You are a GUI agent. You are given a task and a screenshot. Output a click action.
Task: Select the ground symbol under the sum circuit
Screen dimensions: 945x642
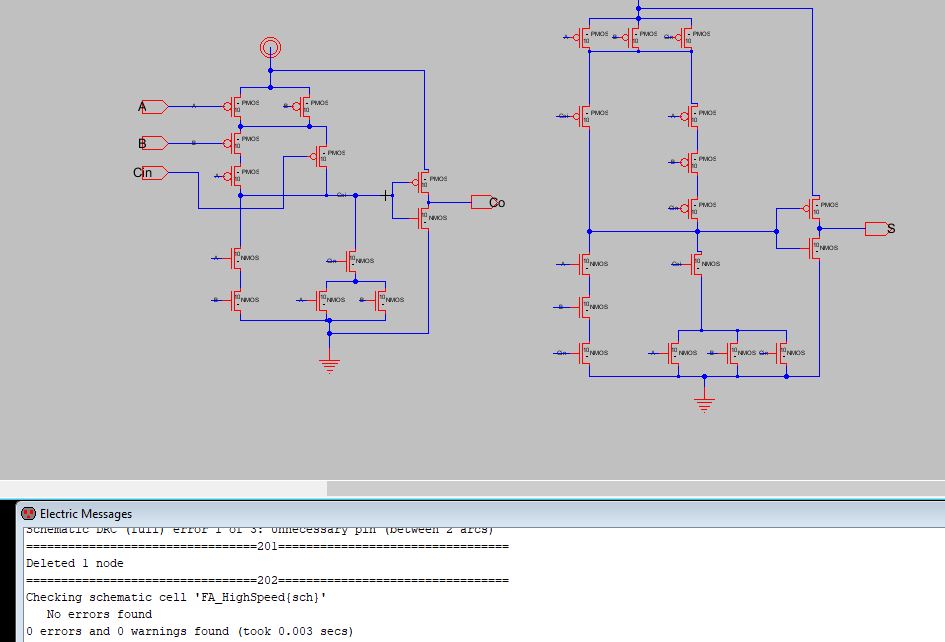pos(705,404)
